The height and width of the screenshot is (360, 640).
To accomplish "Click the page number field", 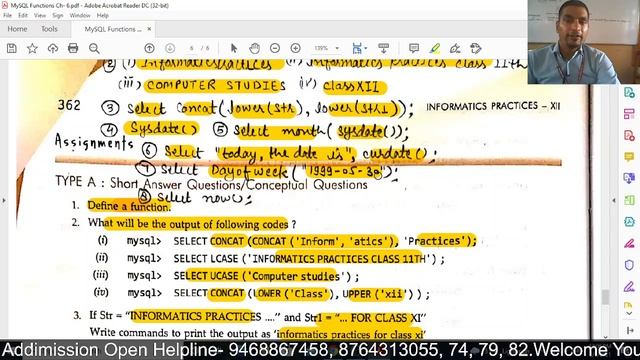I will click(191, 48).
